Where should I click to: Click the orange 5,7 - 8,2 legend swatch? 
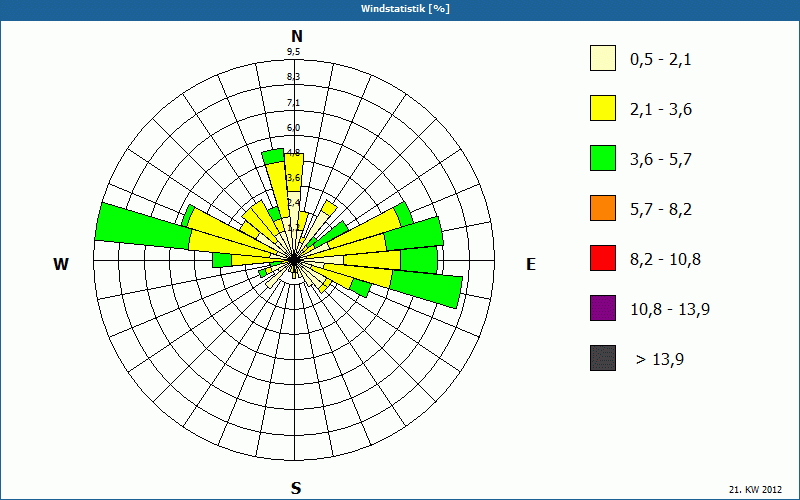coord(603,208)
